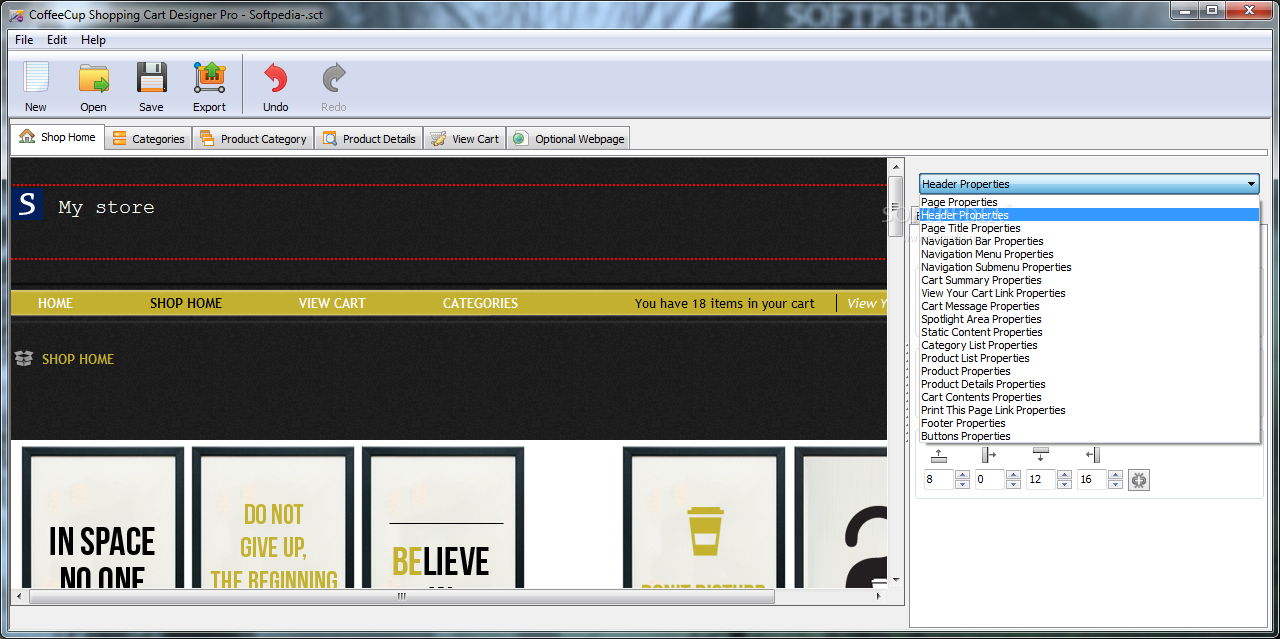1280x639 pixels.
Task: Open the Help menu
Action: (x=94, y=40)
